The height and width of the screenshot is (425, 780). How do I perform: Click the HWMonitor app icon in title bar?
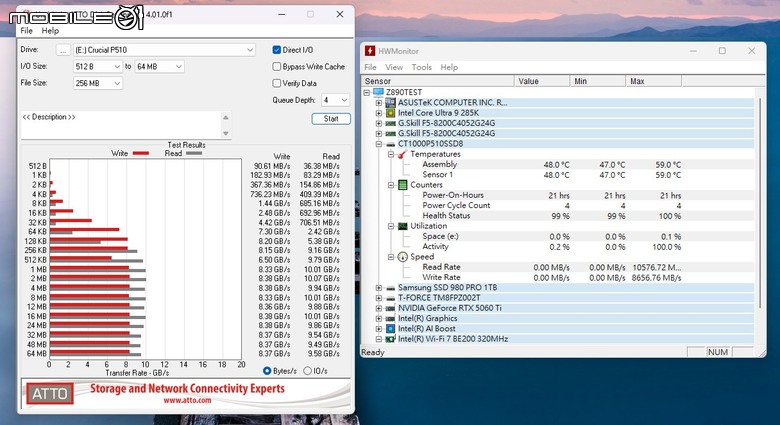(370, 51)
